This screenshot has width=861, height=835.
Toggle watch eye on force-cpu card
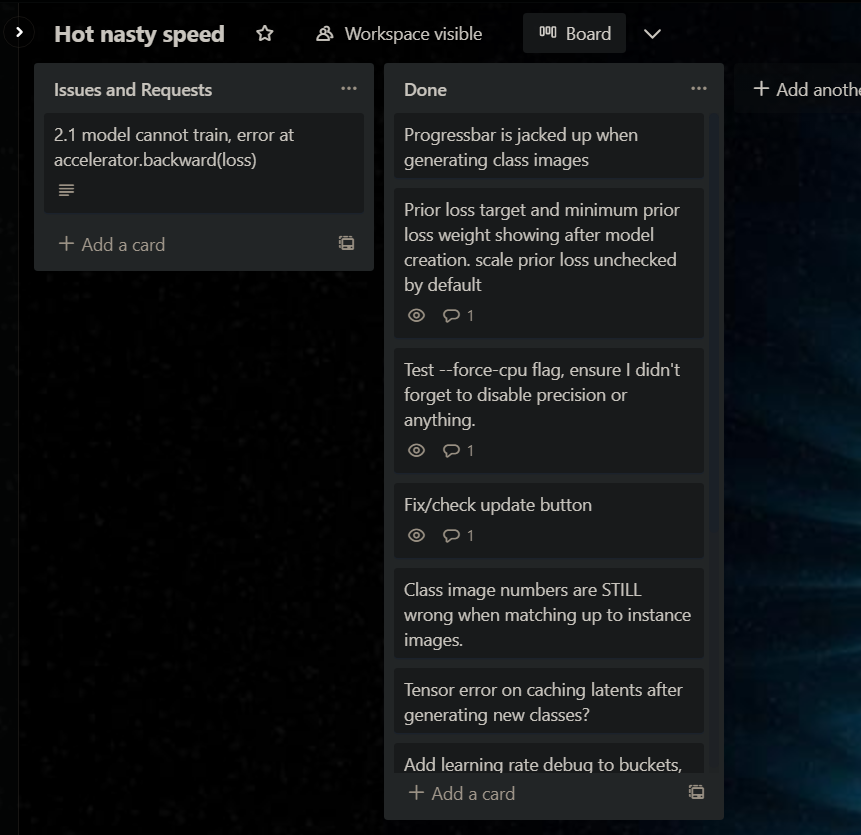pyautogui.click(x=417, y=450)
